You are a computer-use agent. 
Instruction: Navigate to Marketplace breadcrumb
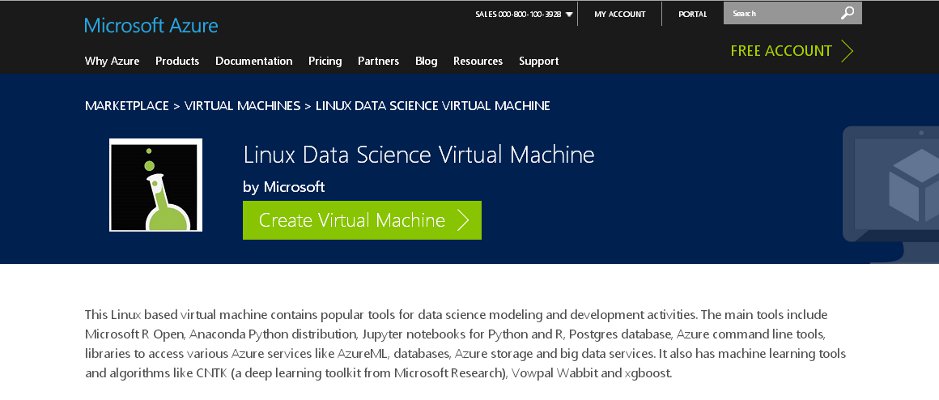click(x=127, y=105)
